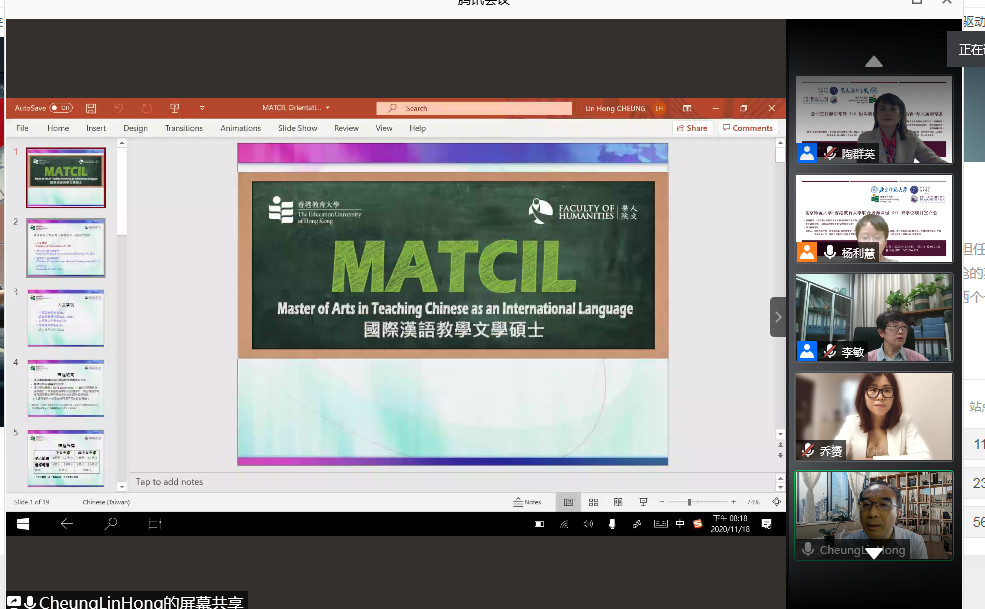The width and height of the screenshot is (985, 609).
Task: Start Slide Show from status bar icon
Action: coord(643,502)
